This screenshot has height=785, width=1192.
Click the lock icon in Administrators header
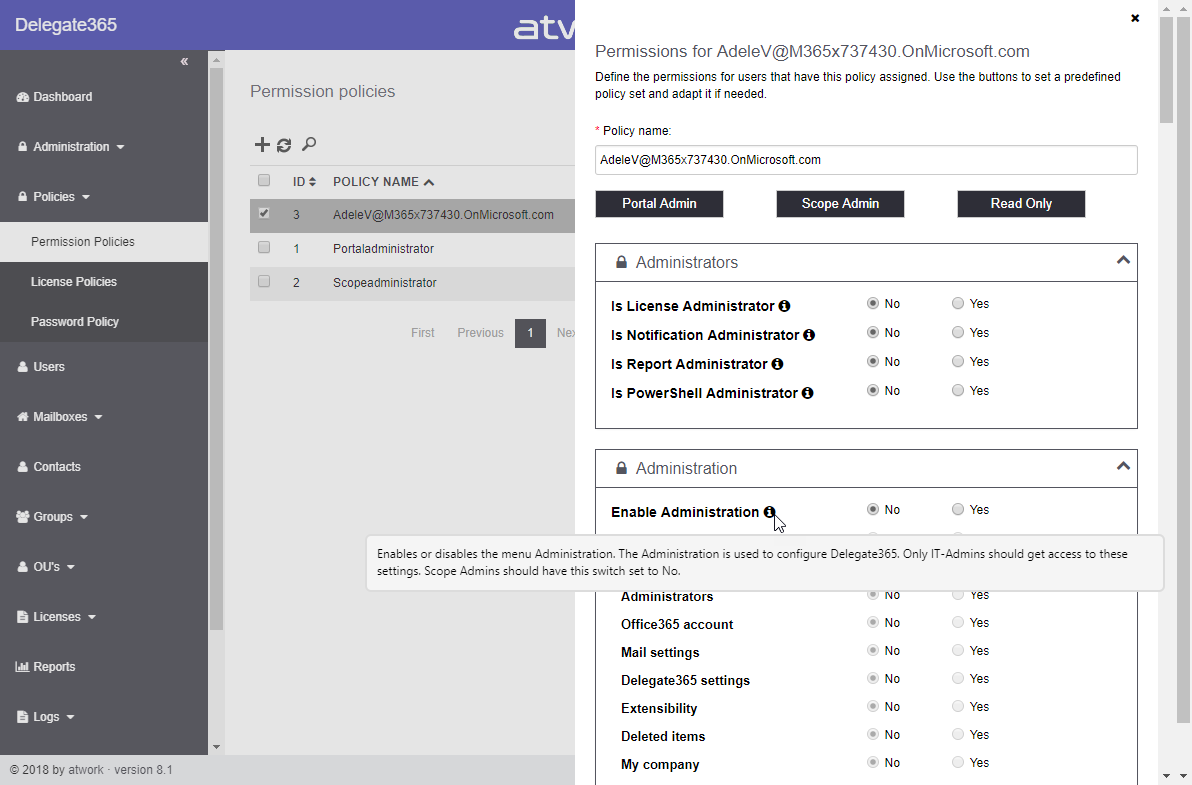621,262
